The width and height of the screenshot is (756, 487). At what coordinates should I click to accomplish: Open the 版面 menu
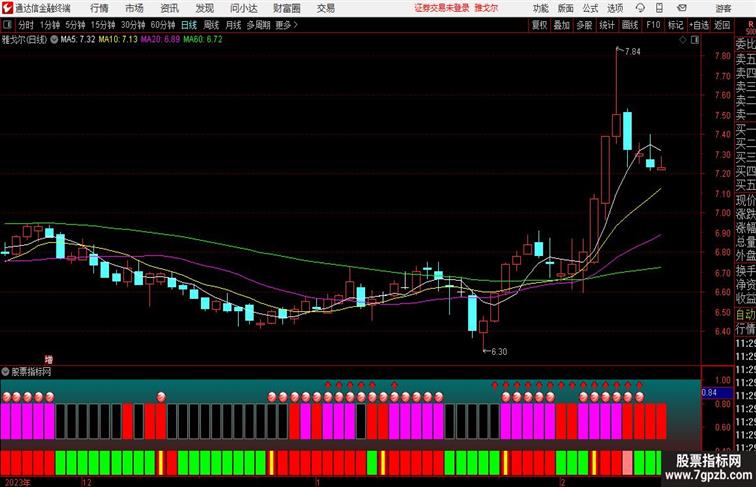566,8
